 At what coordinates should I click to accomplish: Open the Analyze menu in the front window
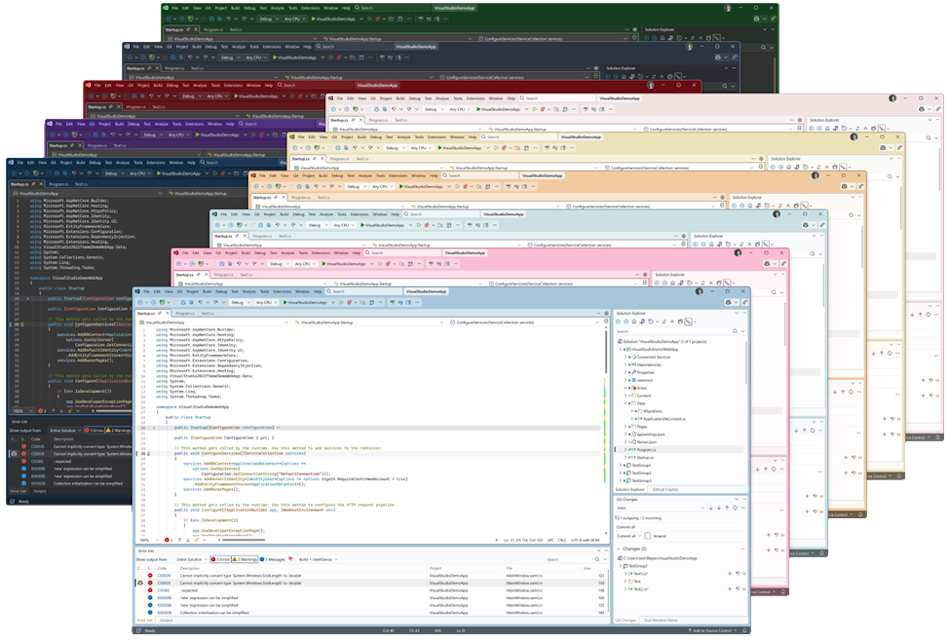tap(244, 291)
